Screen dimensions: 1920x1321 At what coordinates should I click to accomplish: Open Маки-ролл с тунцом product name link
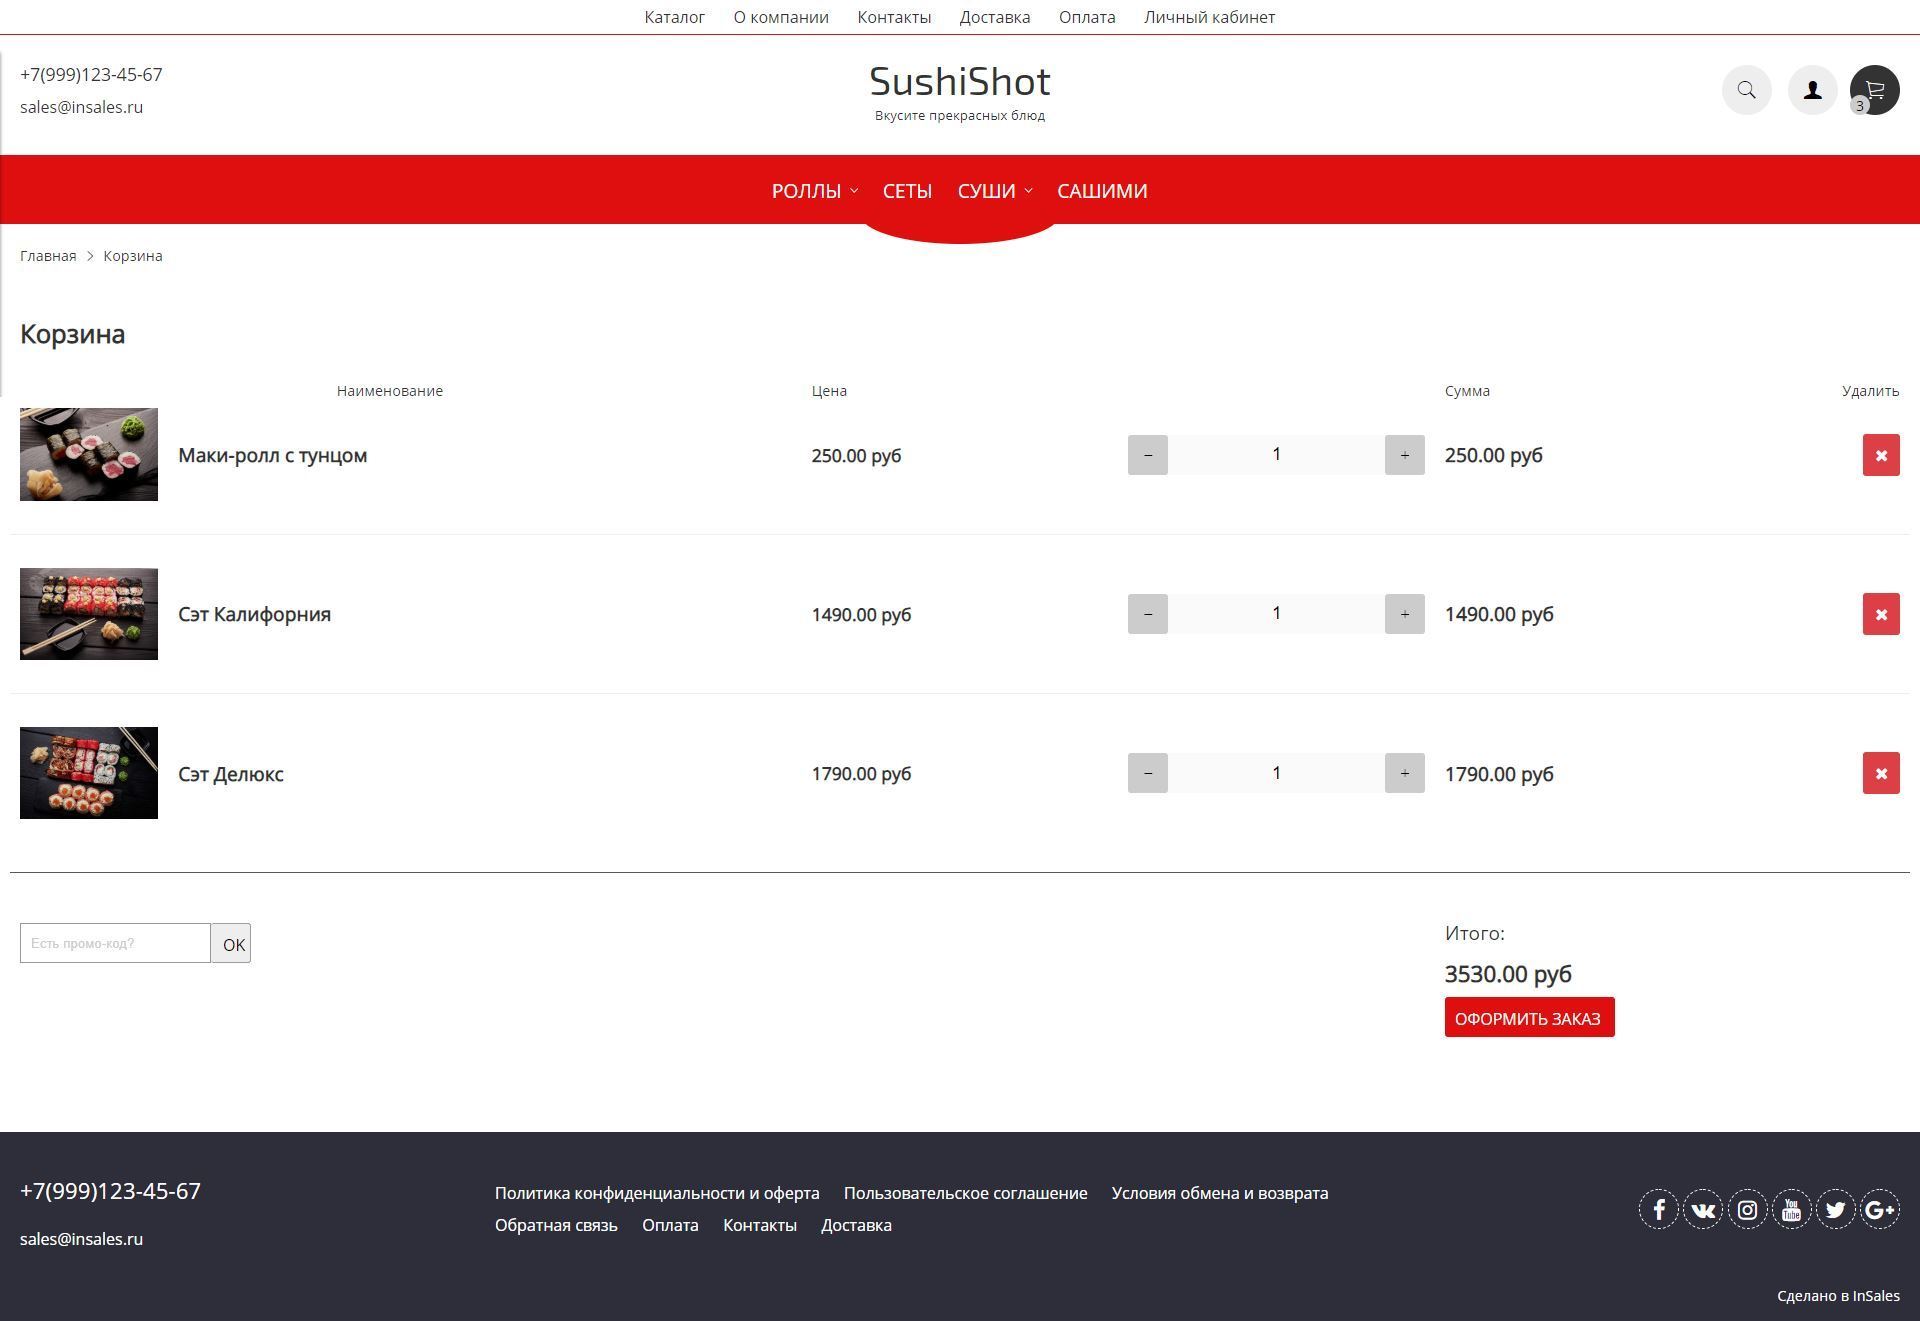tap(273, 455)
